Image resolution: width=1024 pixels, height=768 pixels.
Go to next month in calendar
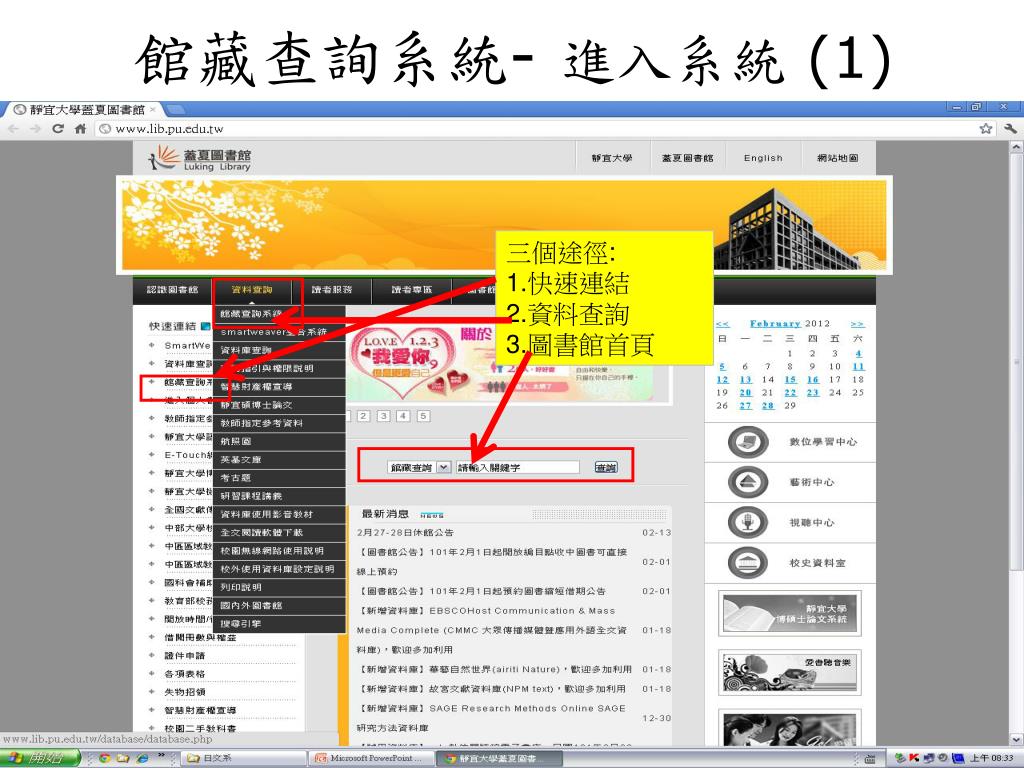[857, 324]
